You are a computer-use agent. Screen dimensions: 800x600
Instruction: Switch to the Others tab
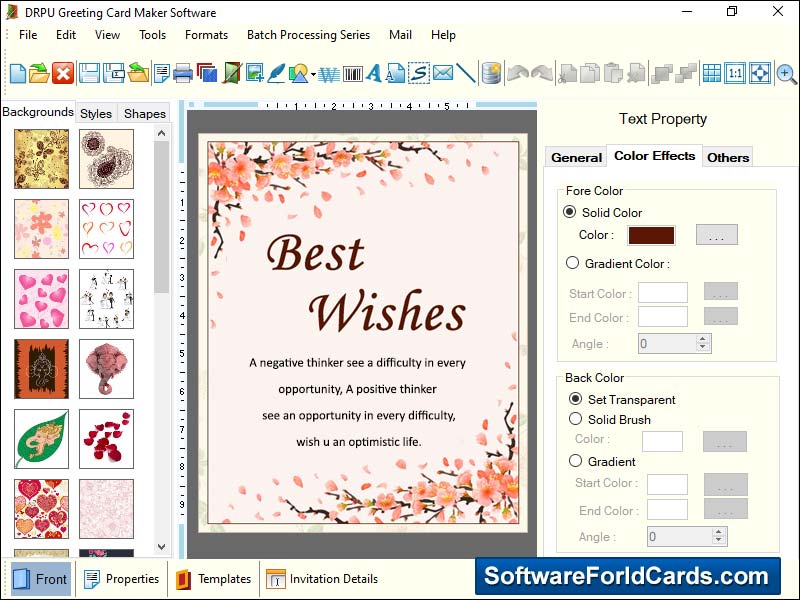click(x=728, y=157)
